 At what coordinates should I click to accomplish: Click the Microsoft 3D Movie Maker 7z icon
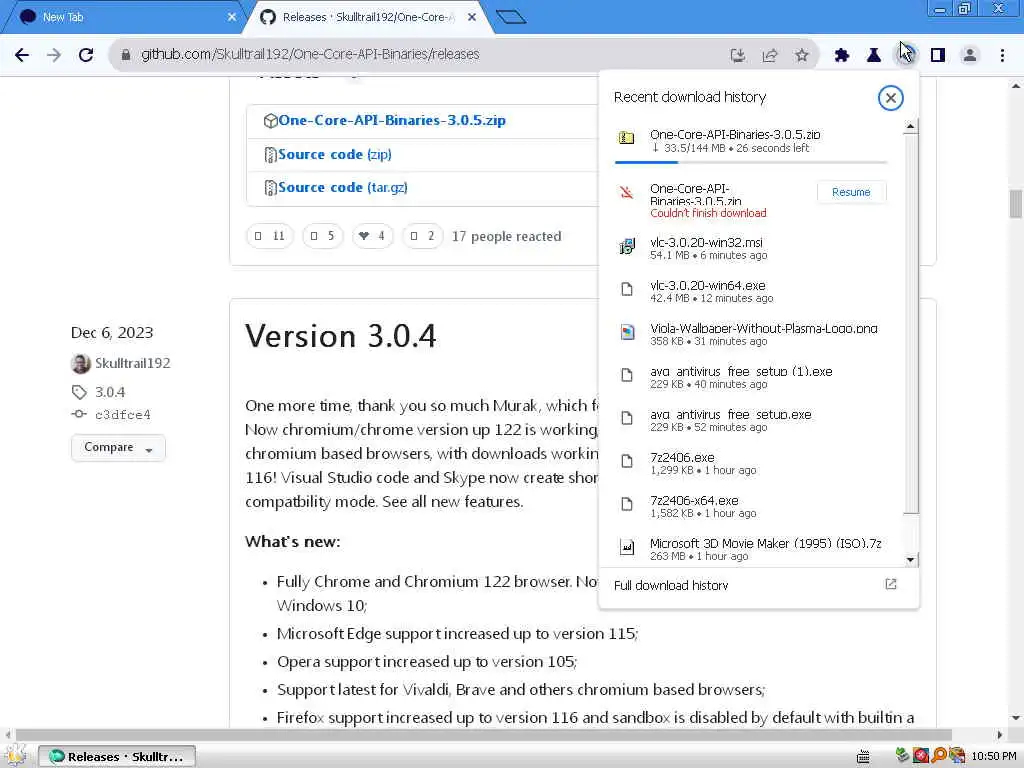pyautogui.click(x=627, y=547)
